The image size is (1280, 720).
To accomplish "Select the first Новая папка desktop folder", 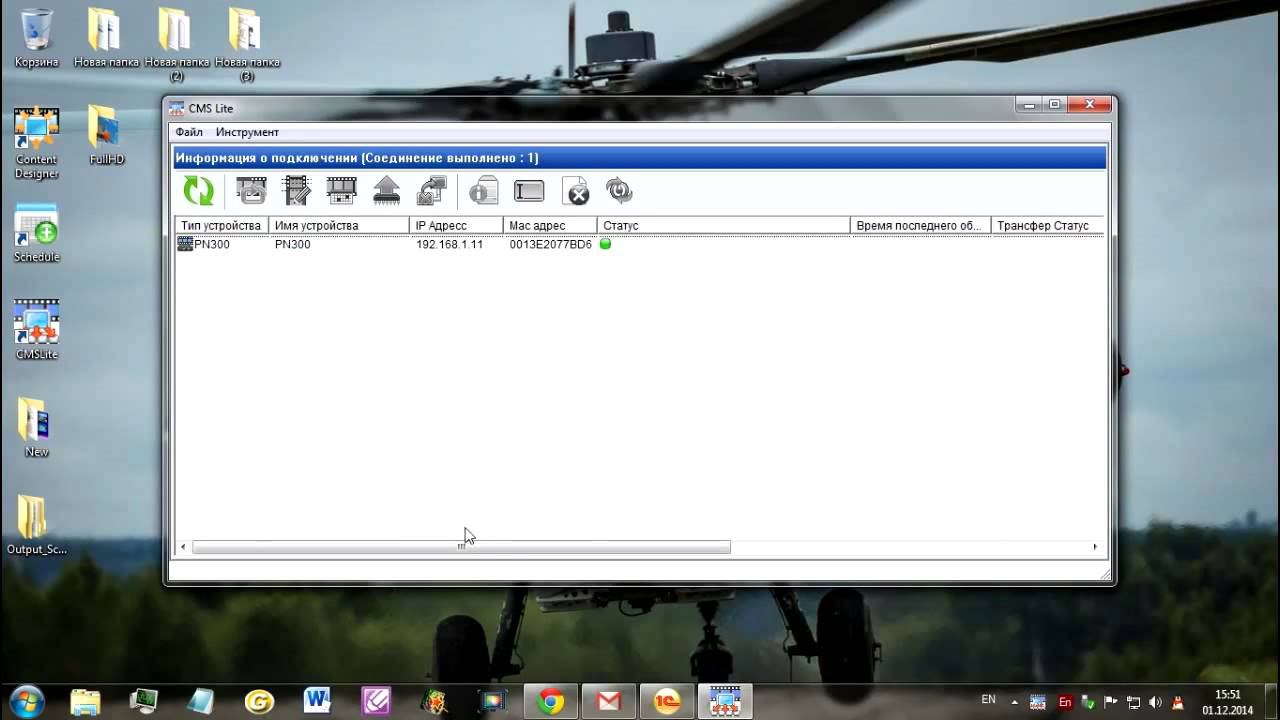I will point(104,38).
